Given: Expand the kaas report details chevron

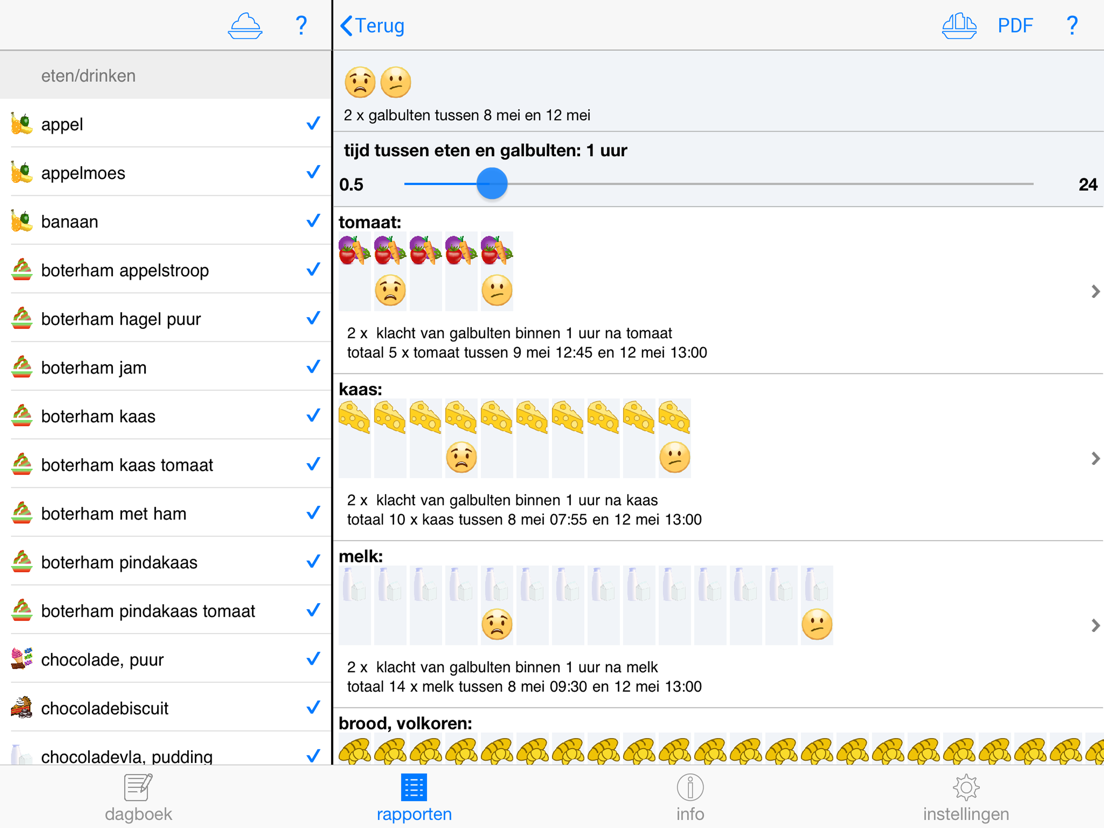Looking at the screenshot, I should click(1095, 458).
